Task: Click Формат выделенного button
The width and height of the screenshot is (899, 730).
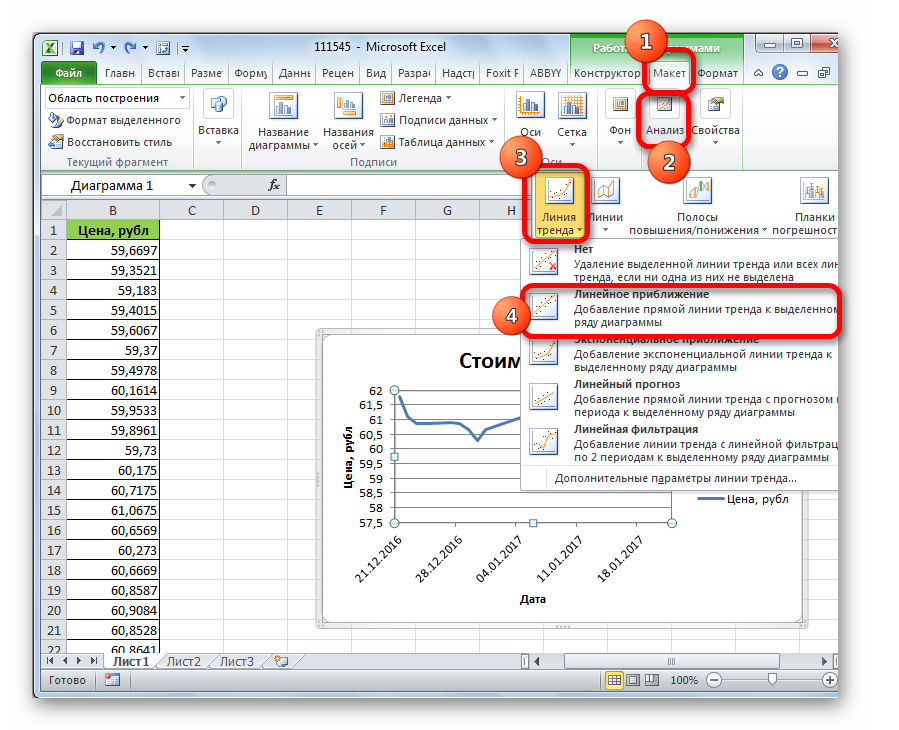Action: coord(114,120)
